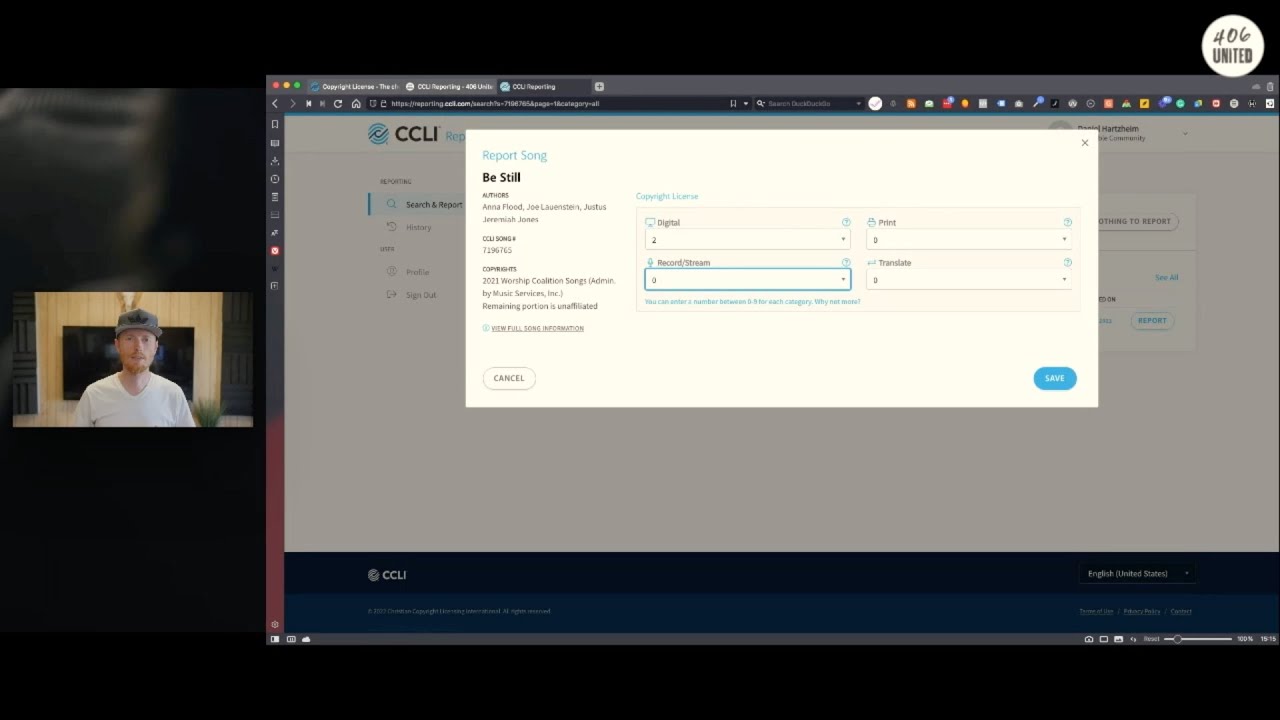
Task: Open RSS feed extension icon
Action: pyautogui.click(x=911, y=103)
